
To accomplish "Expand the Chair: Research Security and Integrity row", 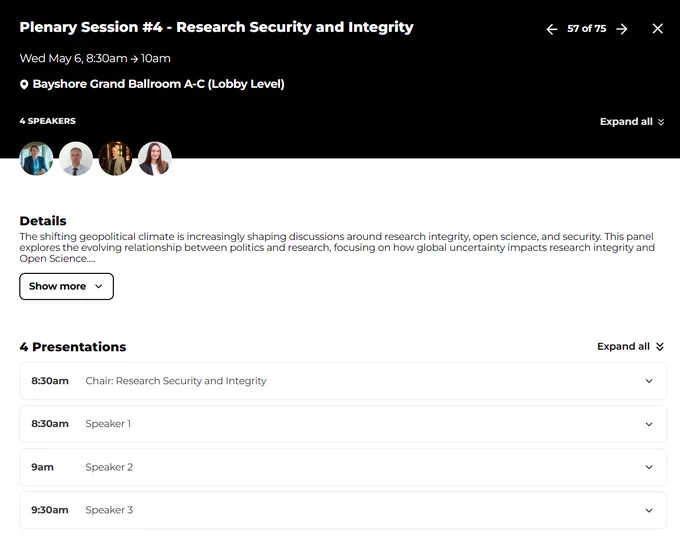I will point(343,381).
